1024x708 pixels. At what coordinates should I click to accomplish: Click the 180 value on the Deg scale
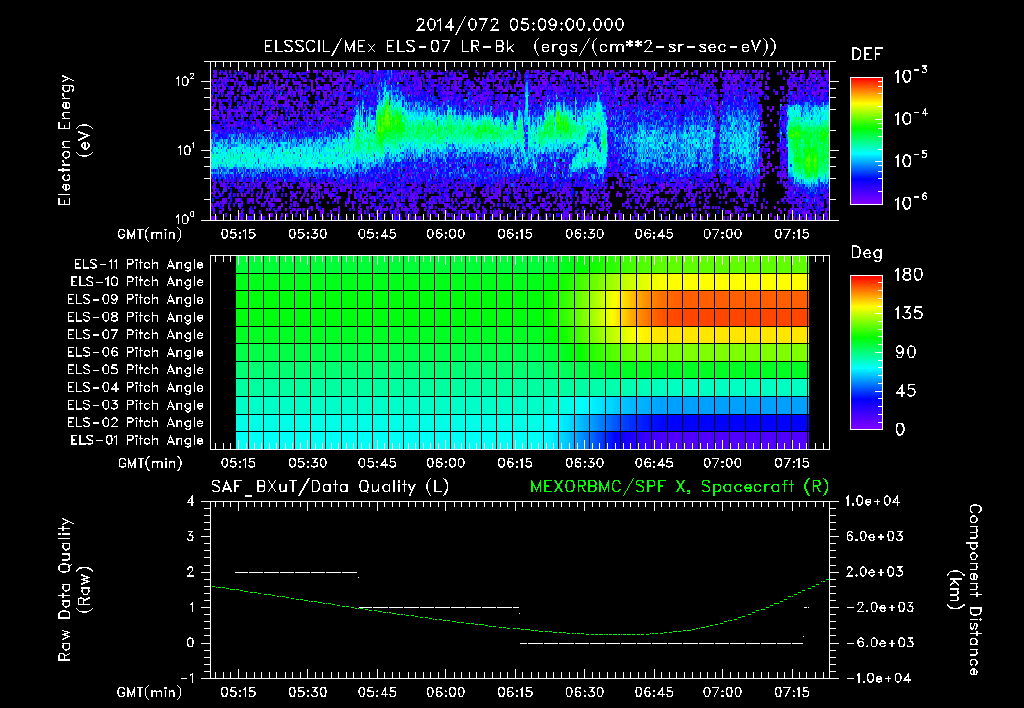pos(908,275)
